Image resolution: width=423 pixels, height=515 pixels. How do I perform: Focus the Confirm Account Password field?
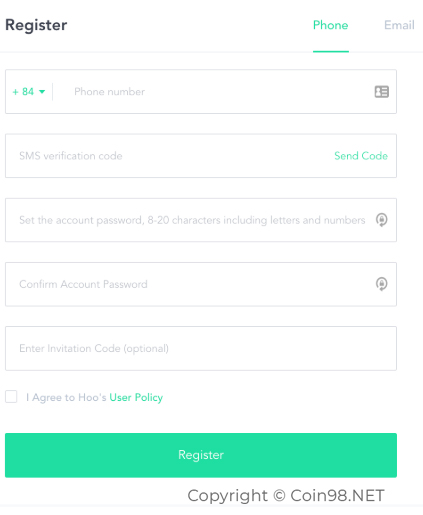(201, 284)
